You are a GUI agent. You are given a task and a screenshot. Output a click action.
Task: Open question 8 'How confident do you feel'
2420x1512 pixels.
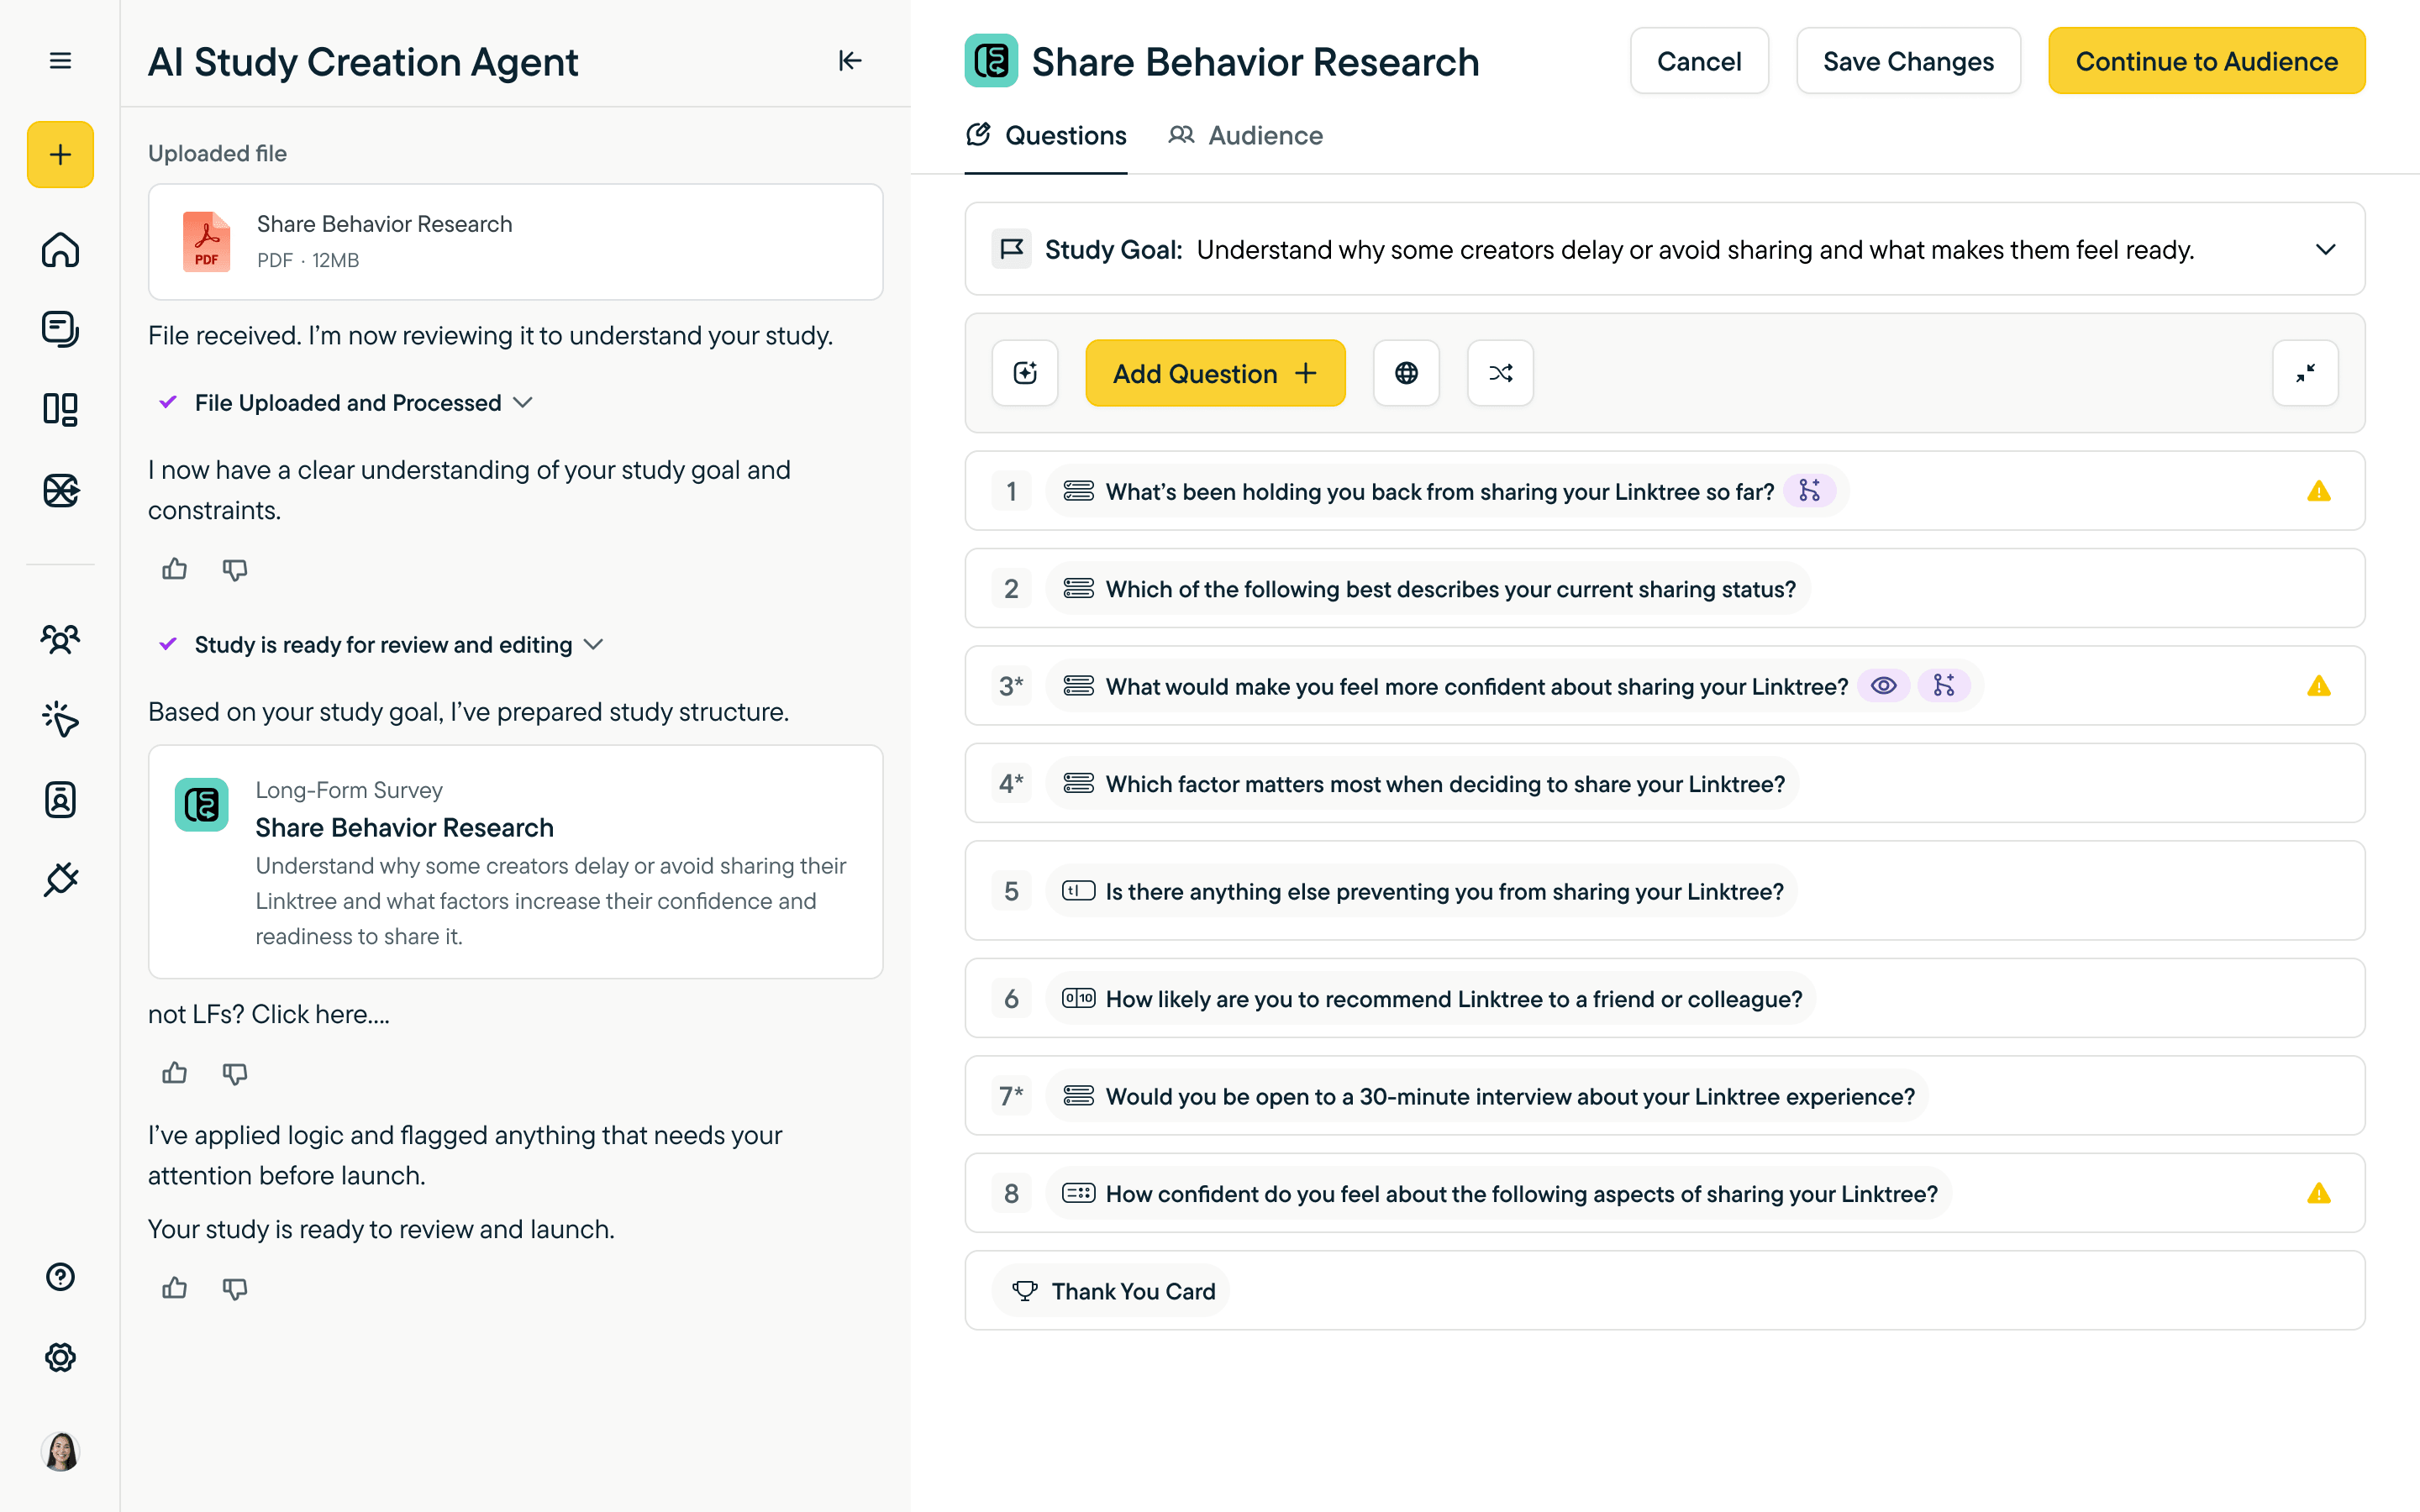1664,1193
